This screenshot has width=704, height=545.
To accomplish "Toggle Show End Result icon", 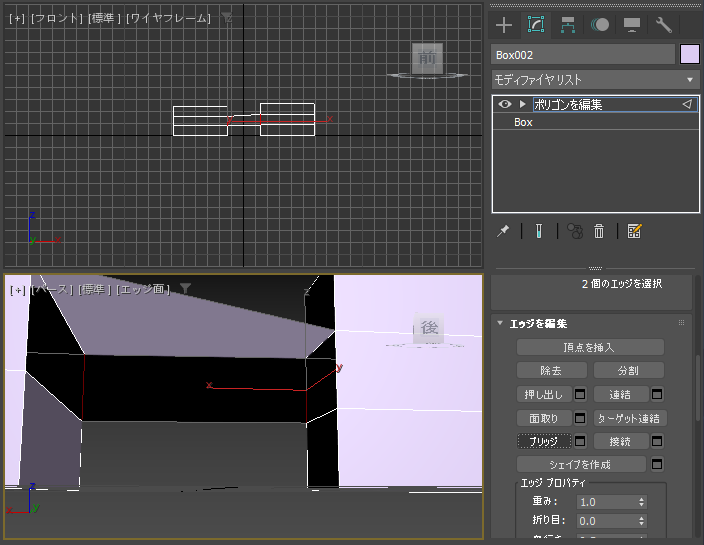I will click(539, 232).
